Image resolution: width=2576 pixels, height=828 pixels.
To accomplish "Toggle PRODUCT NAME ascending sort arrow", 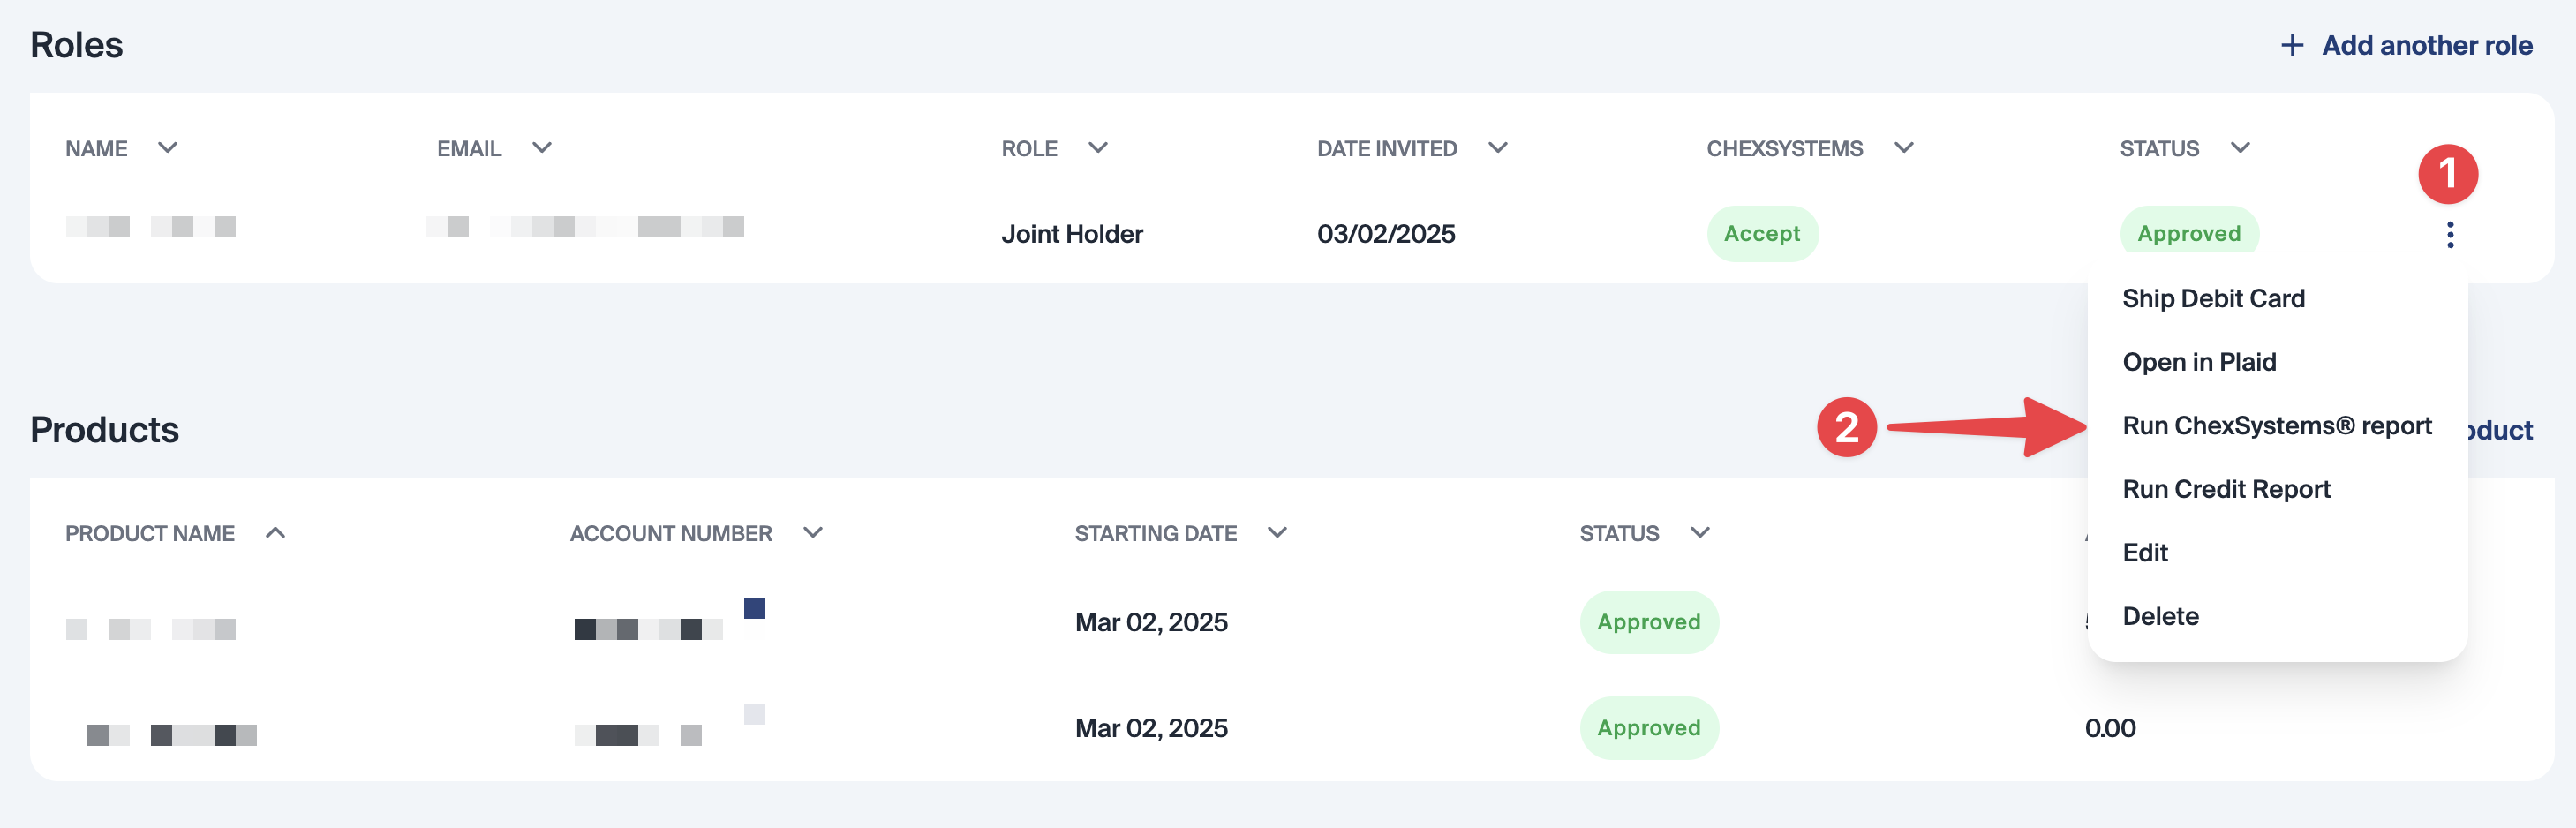I will click(276, 533).
